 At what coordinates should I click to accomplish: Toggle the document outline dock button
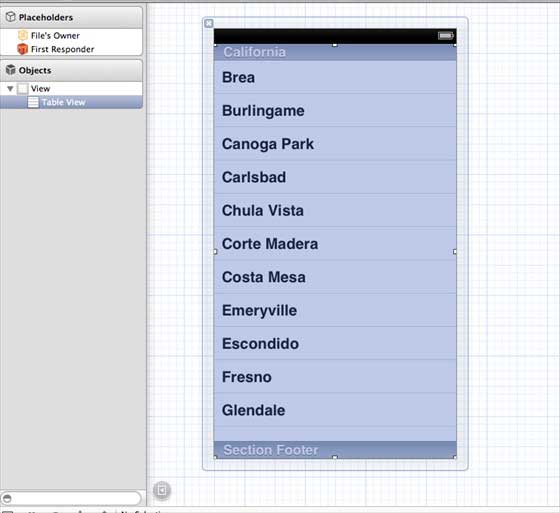(161, 490)
